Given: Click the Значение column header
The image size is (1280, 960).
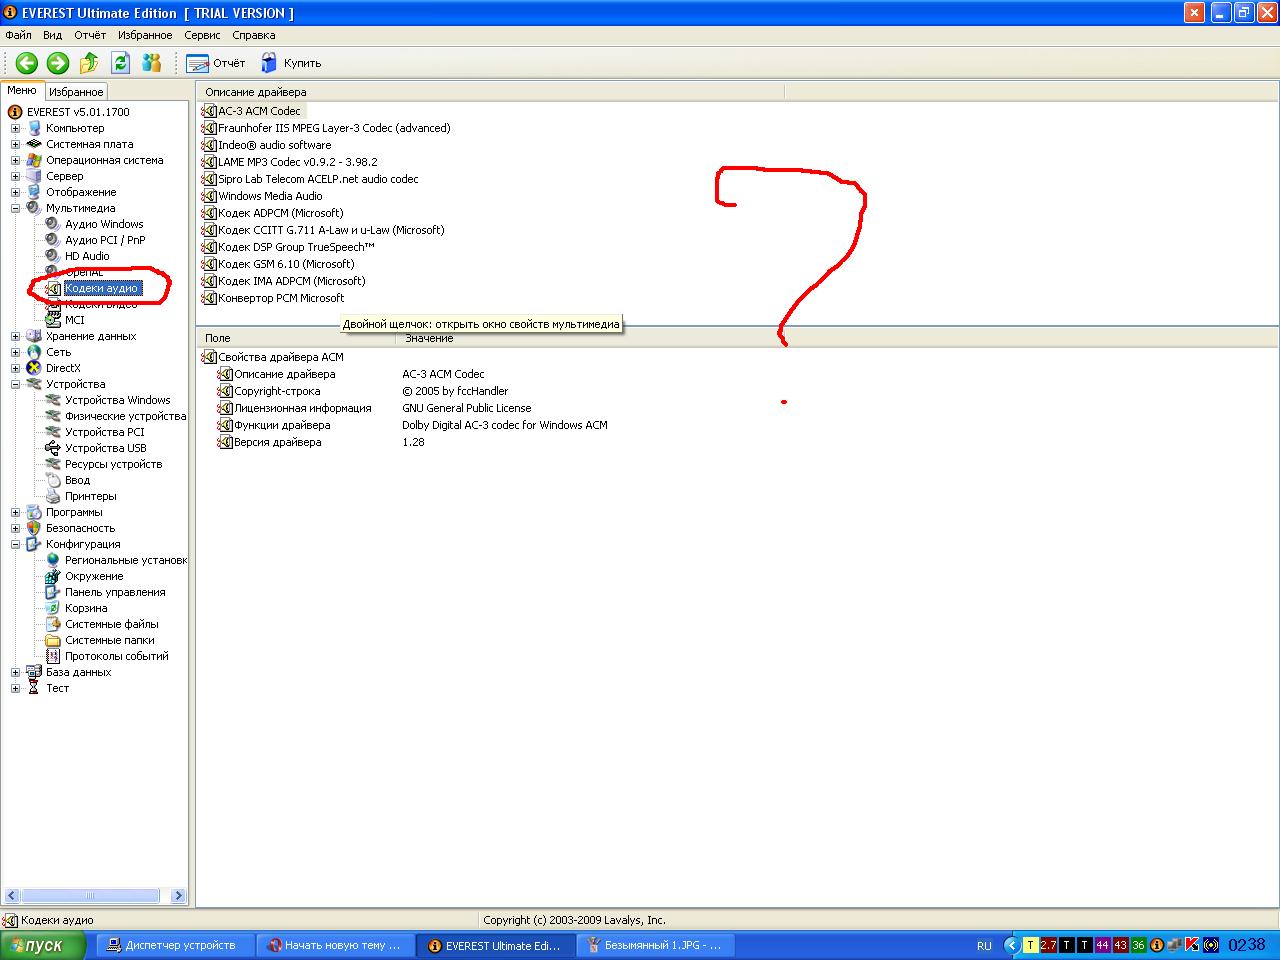Looking at the screenshot, I should pos(429,338).
